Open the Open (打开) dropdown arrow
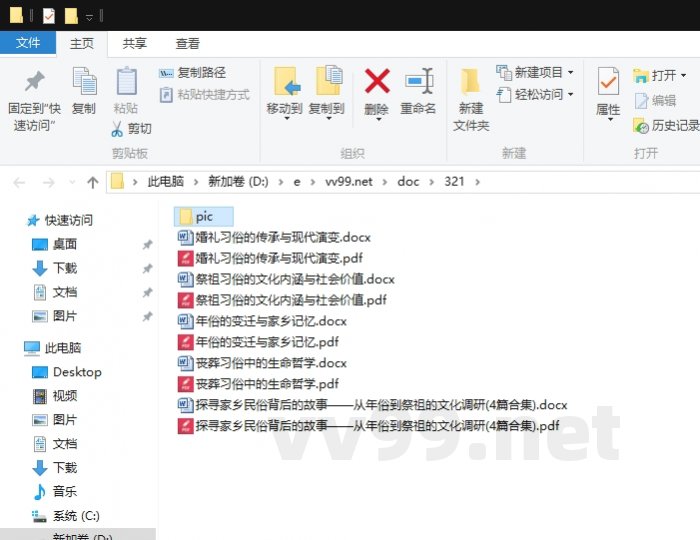Screen dimensions: 700x540 683,75
